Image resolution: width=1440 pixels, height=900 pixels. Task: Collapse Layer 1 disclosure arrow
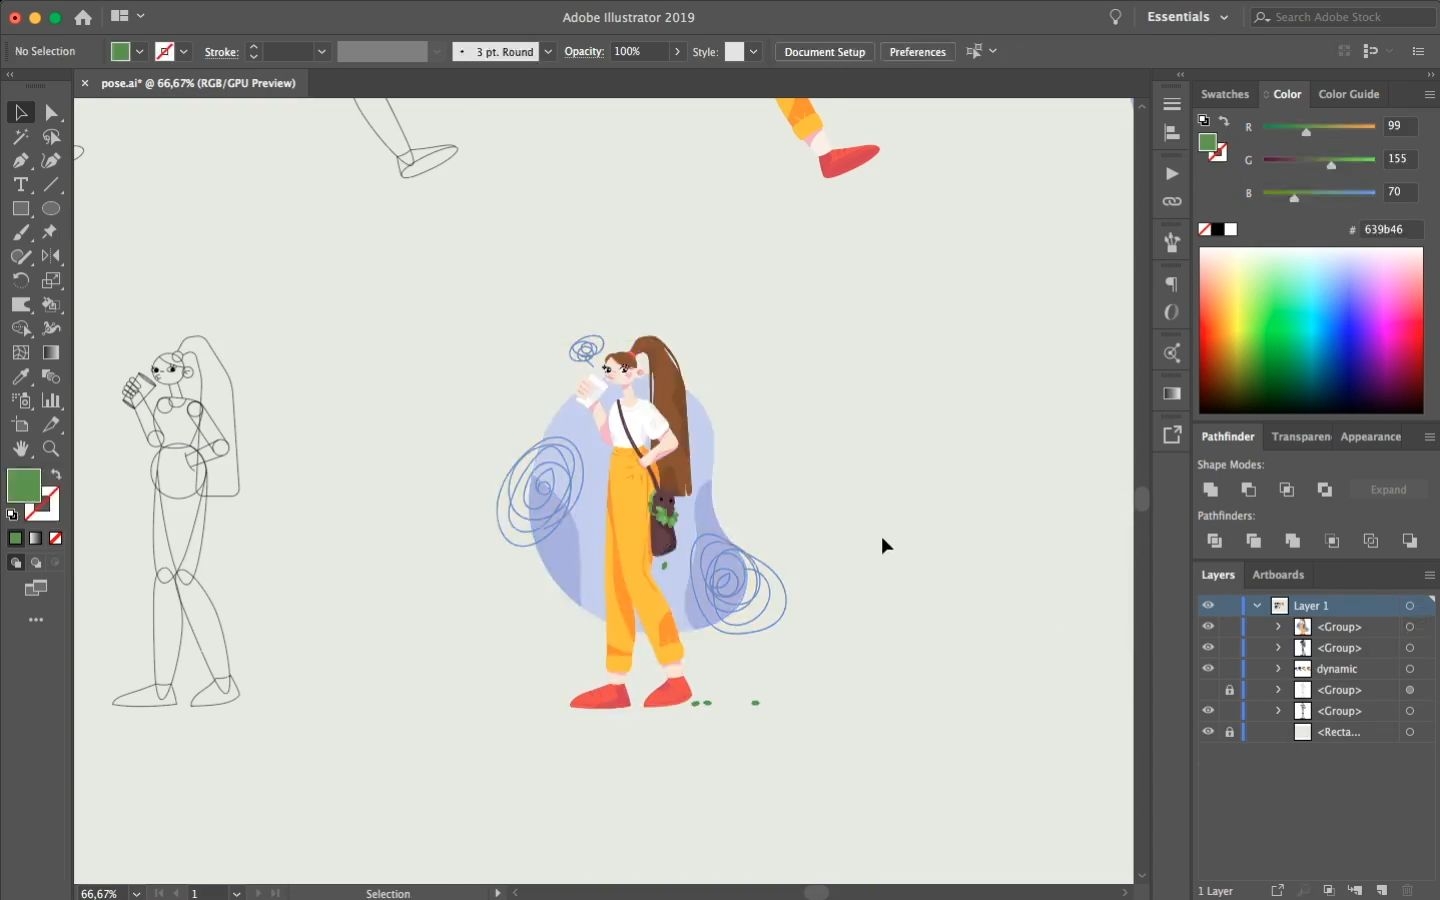[1257, 606]
